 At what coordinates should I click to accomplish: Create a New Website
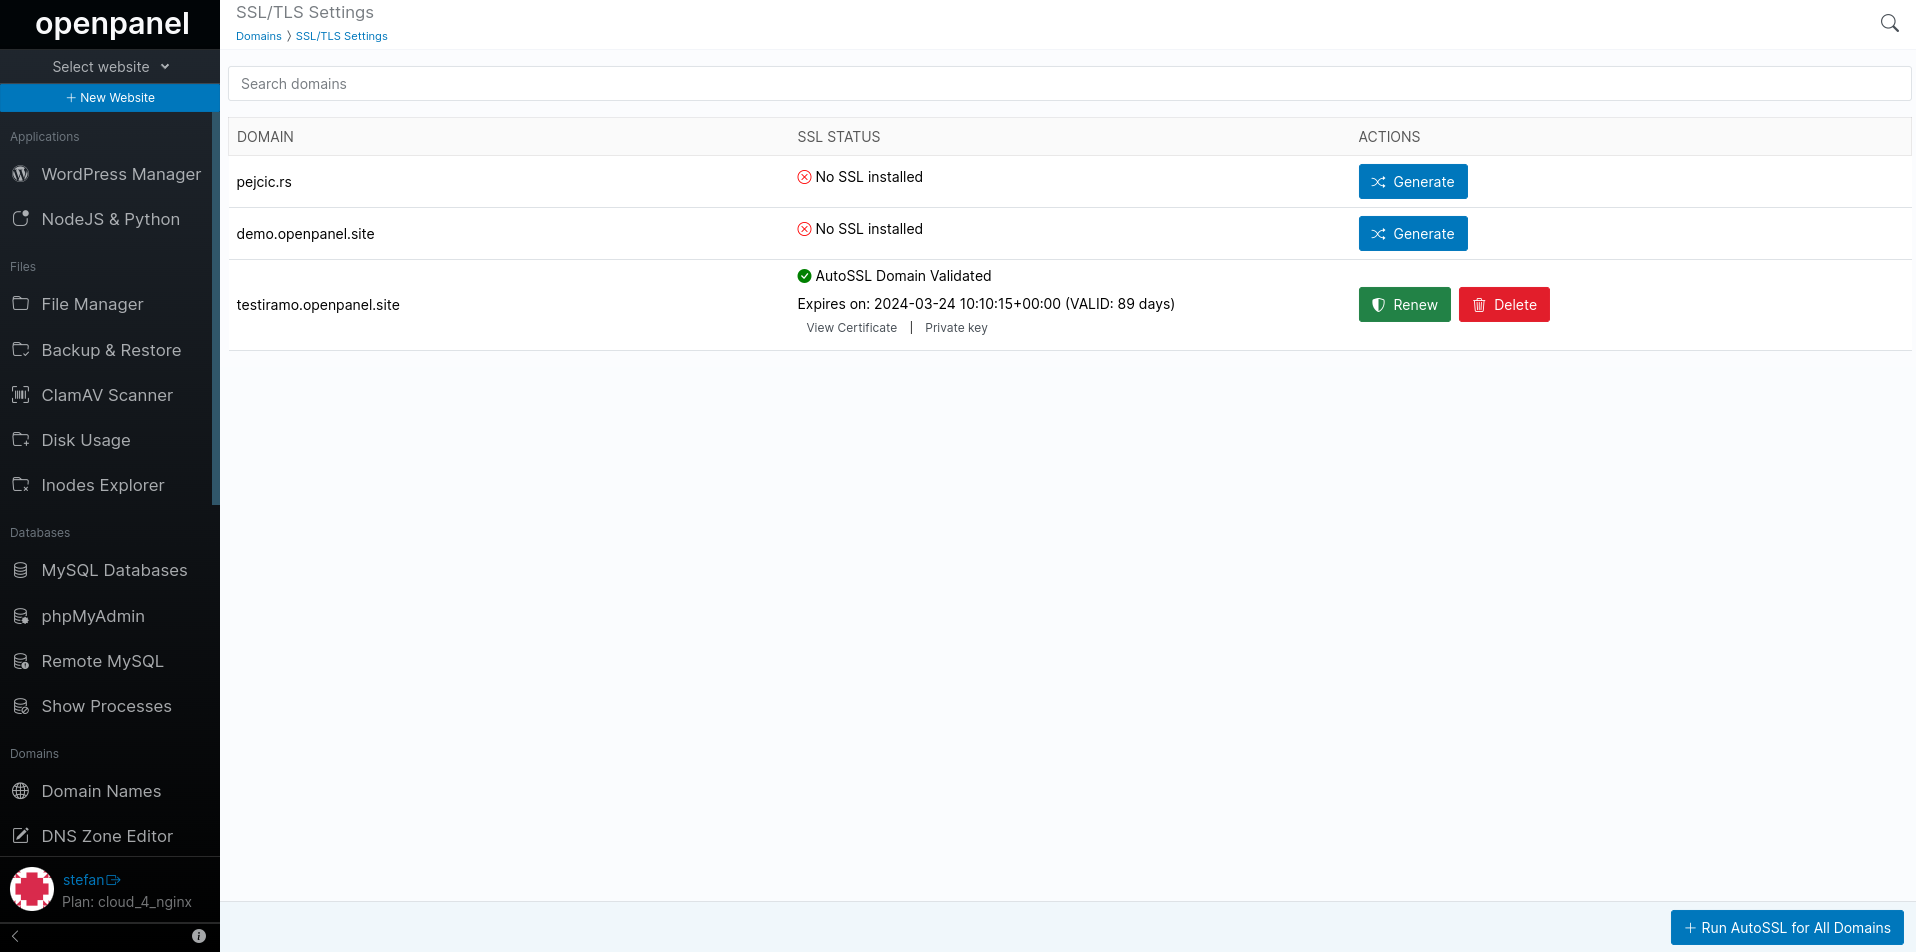pos(110,98)
